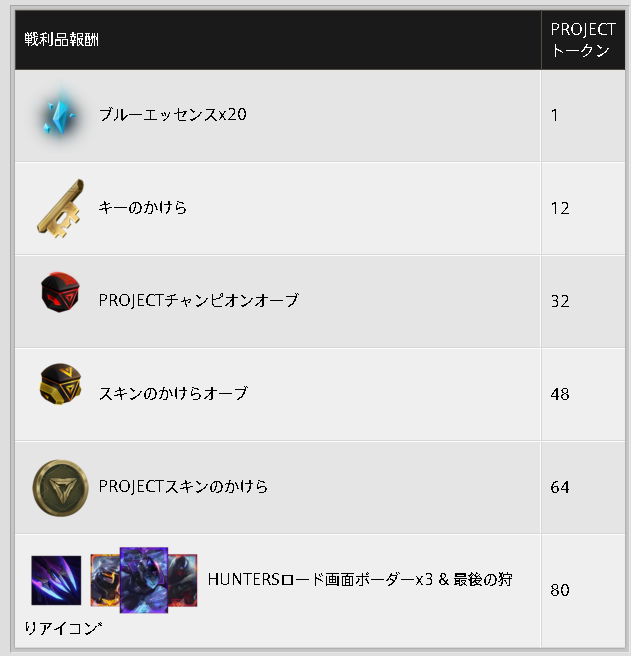The image size is (631, 656).
Task: Click the token cost 80 cell
Action: point(583,590)
